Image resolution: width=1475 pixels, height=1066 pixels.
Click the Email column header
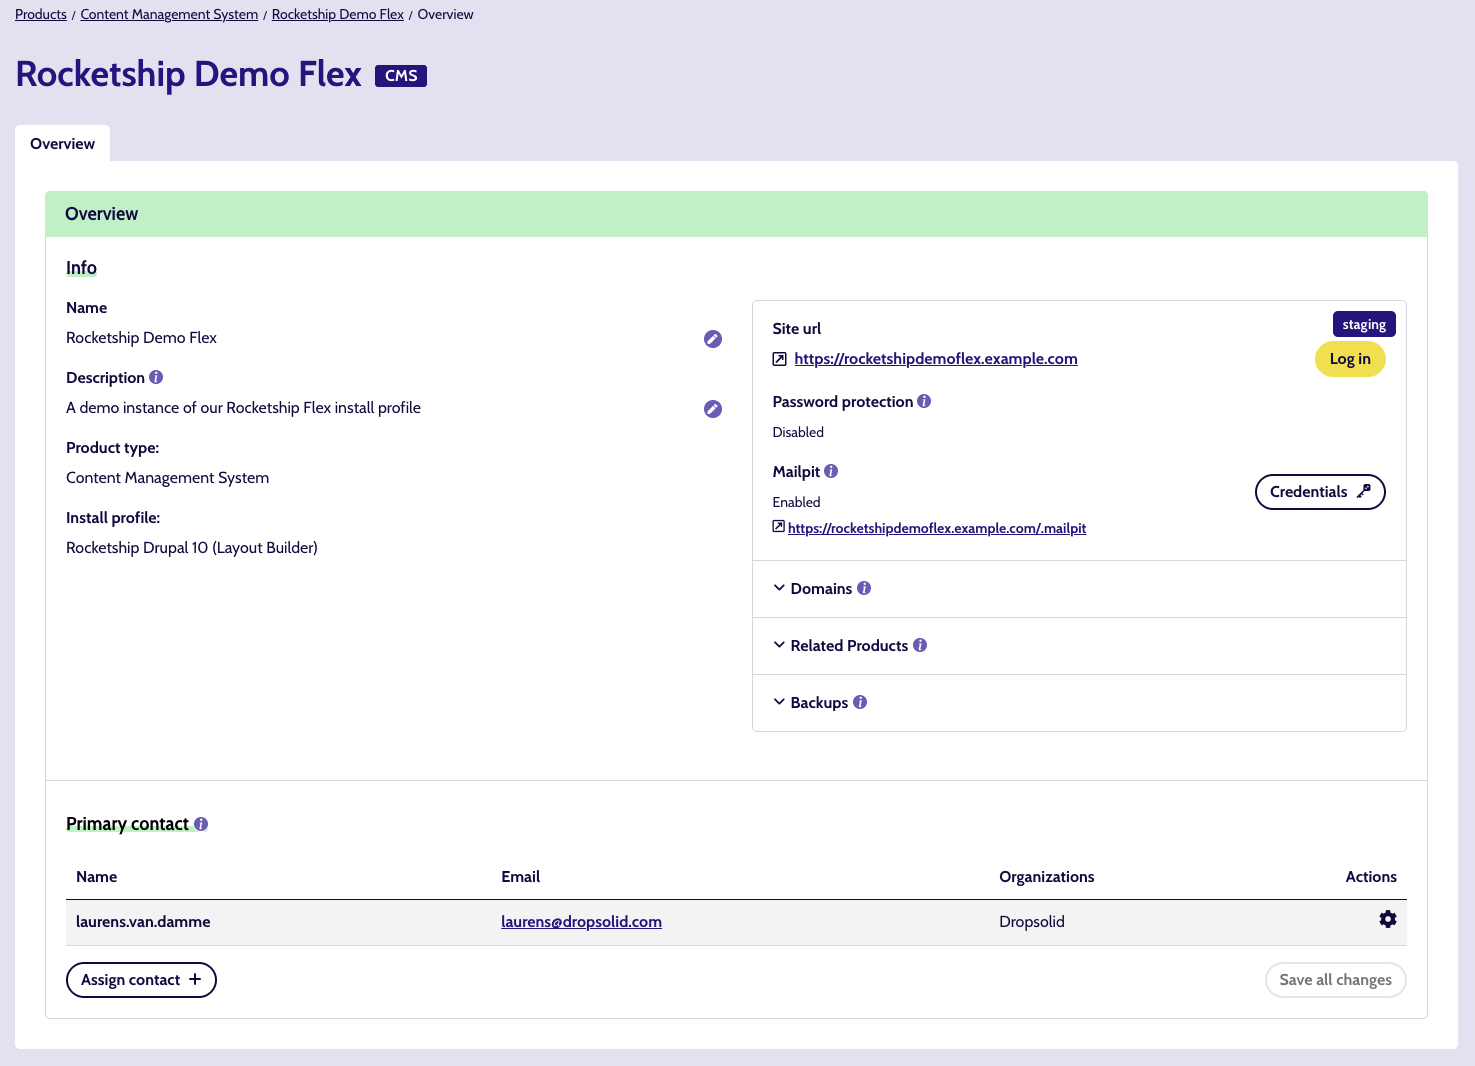[x=520, y=877]
